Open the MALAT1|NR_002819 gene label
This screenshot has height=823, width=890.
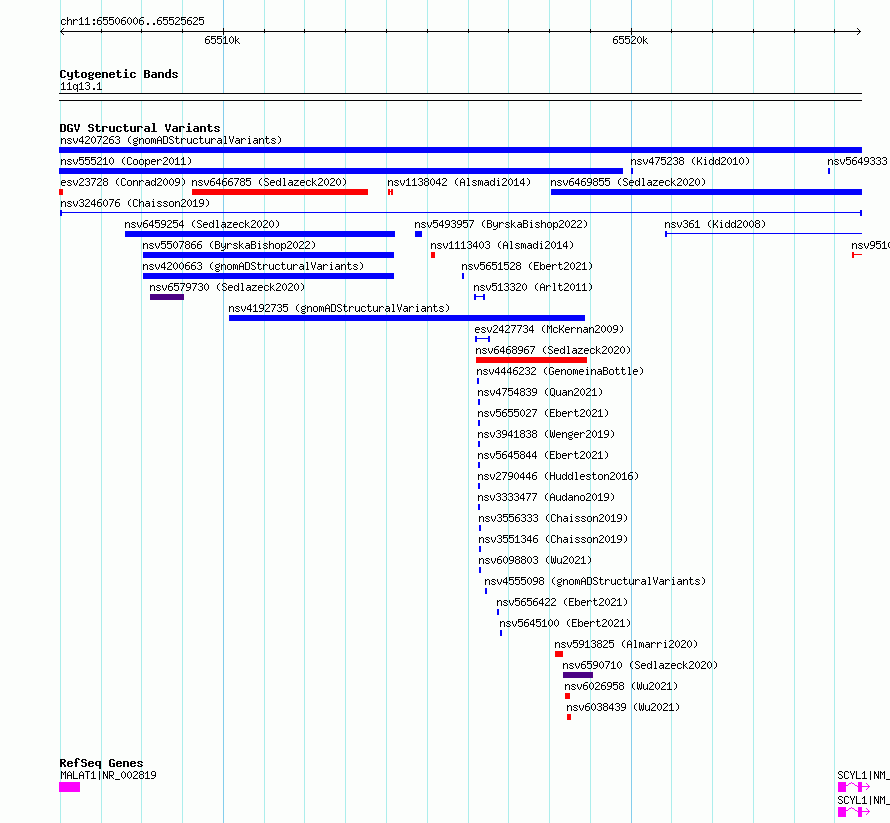108,775
